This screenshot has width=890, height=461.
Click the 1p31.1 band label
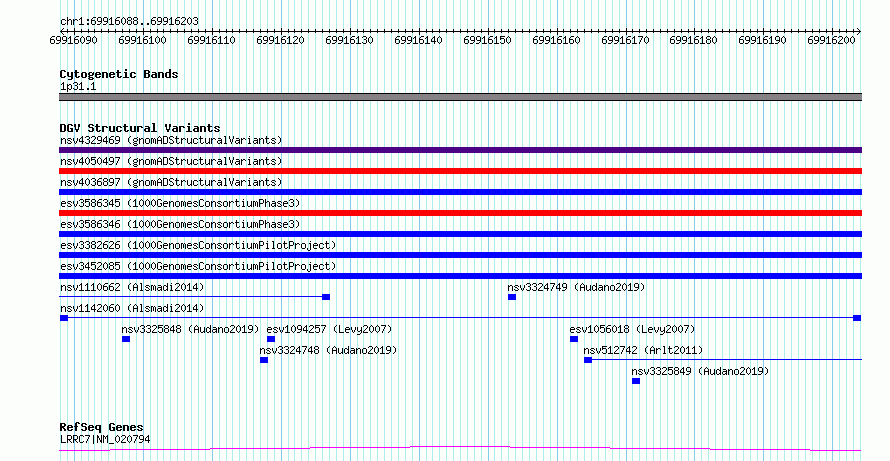click(x=78, y=86)
